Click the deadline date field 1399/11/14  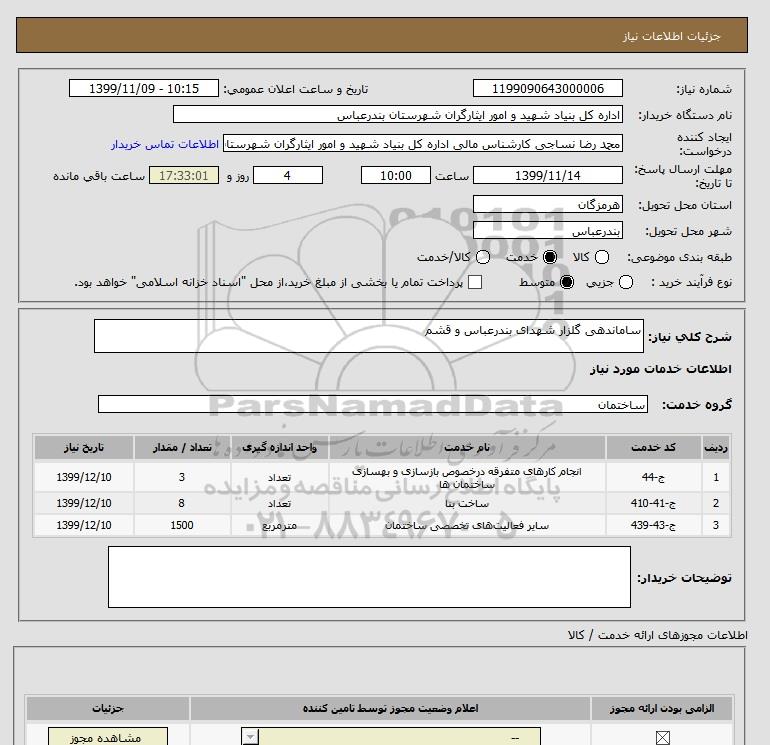[x=548, y=175]
